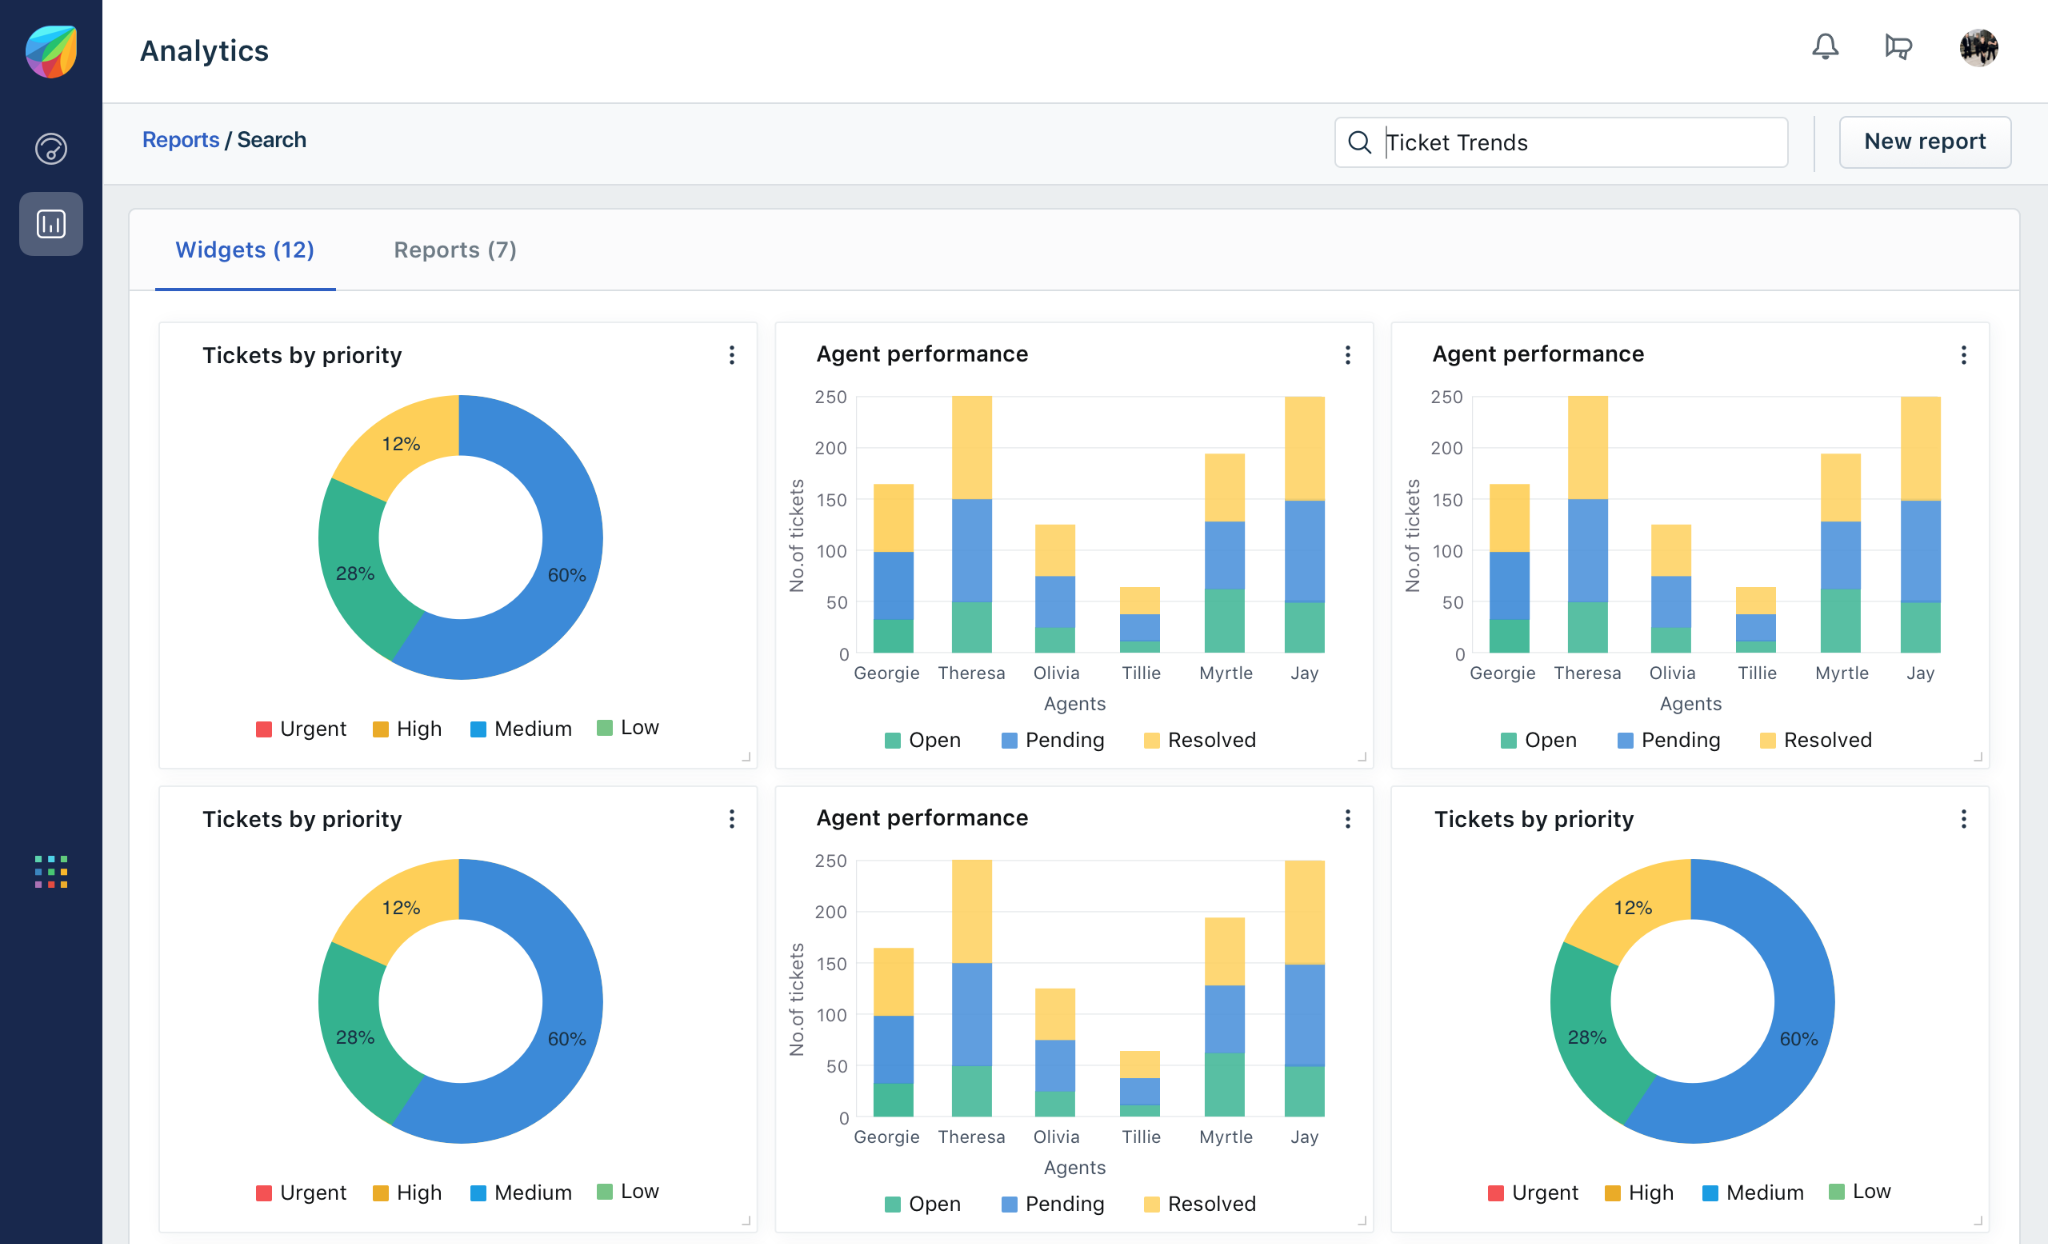Select the Widgets (12) tab

click(245, 250)
